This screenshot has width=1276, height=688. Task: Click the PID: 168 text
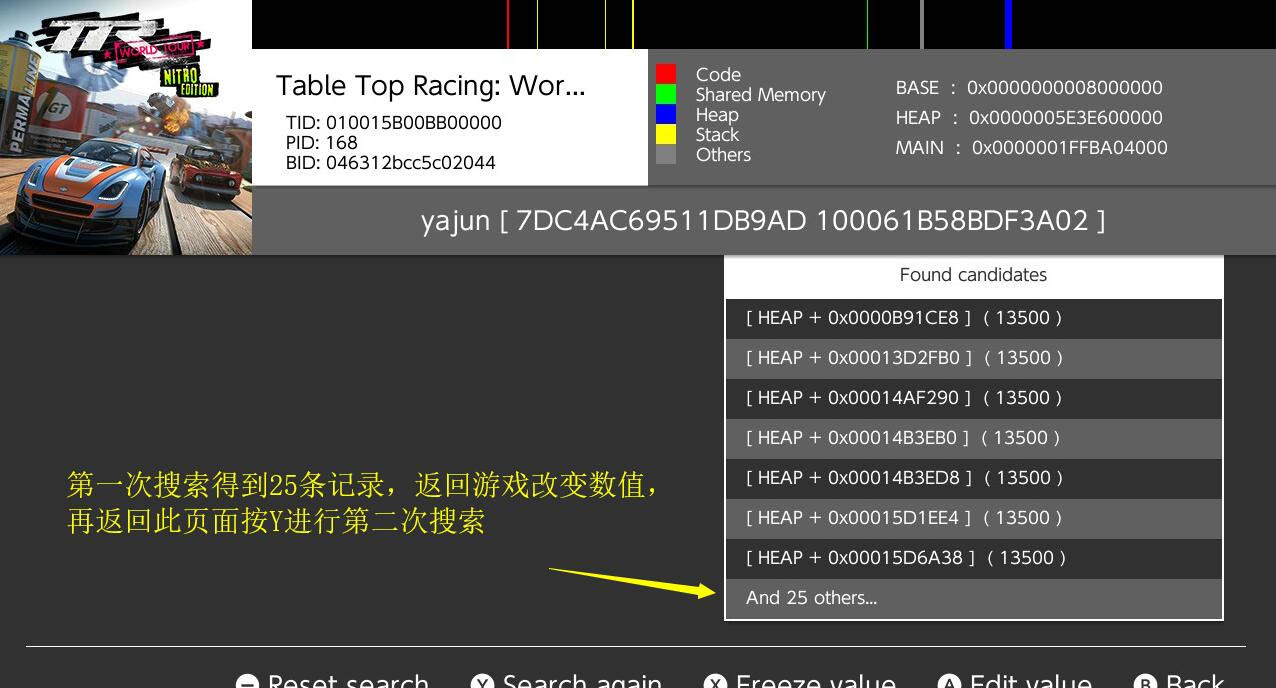point(322,143)
